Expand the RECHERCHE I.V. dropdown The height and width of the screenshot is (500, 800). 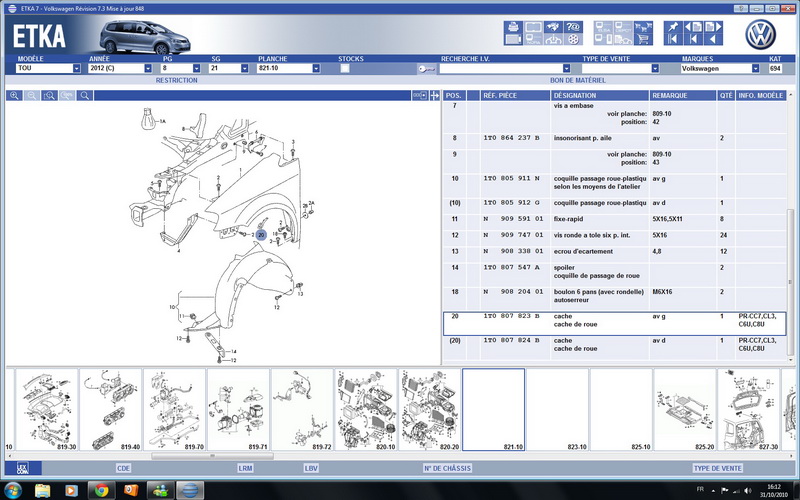coord(566,68)
